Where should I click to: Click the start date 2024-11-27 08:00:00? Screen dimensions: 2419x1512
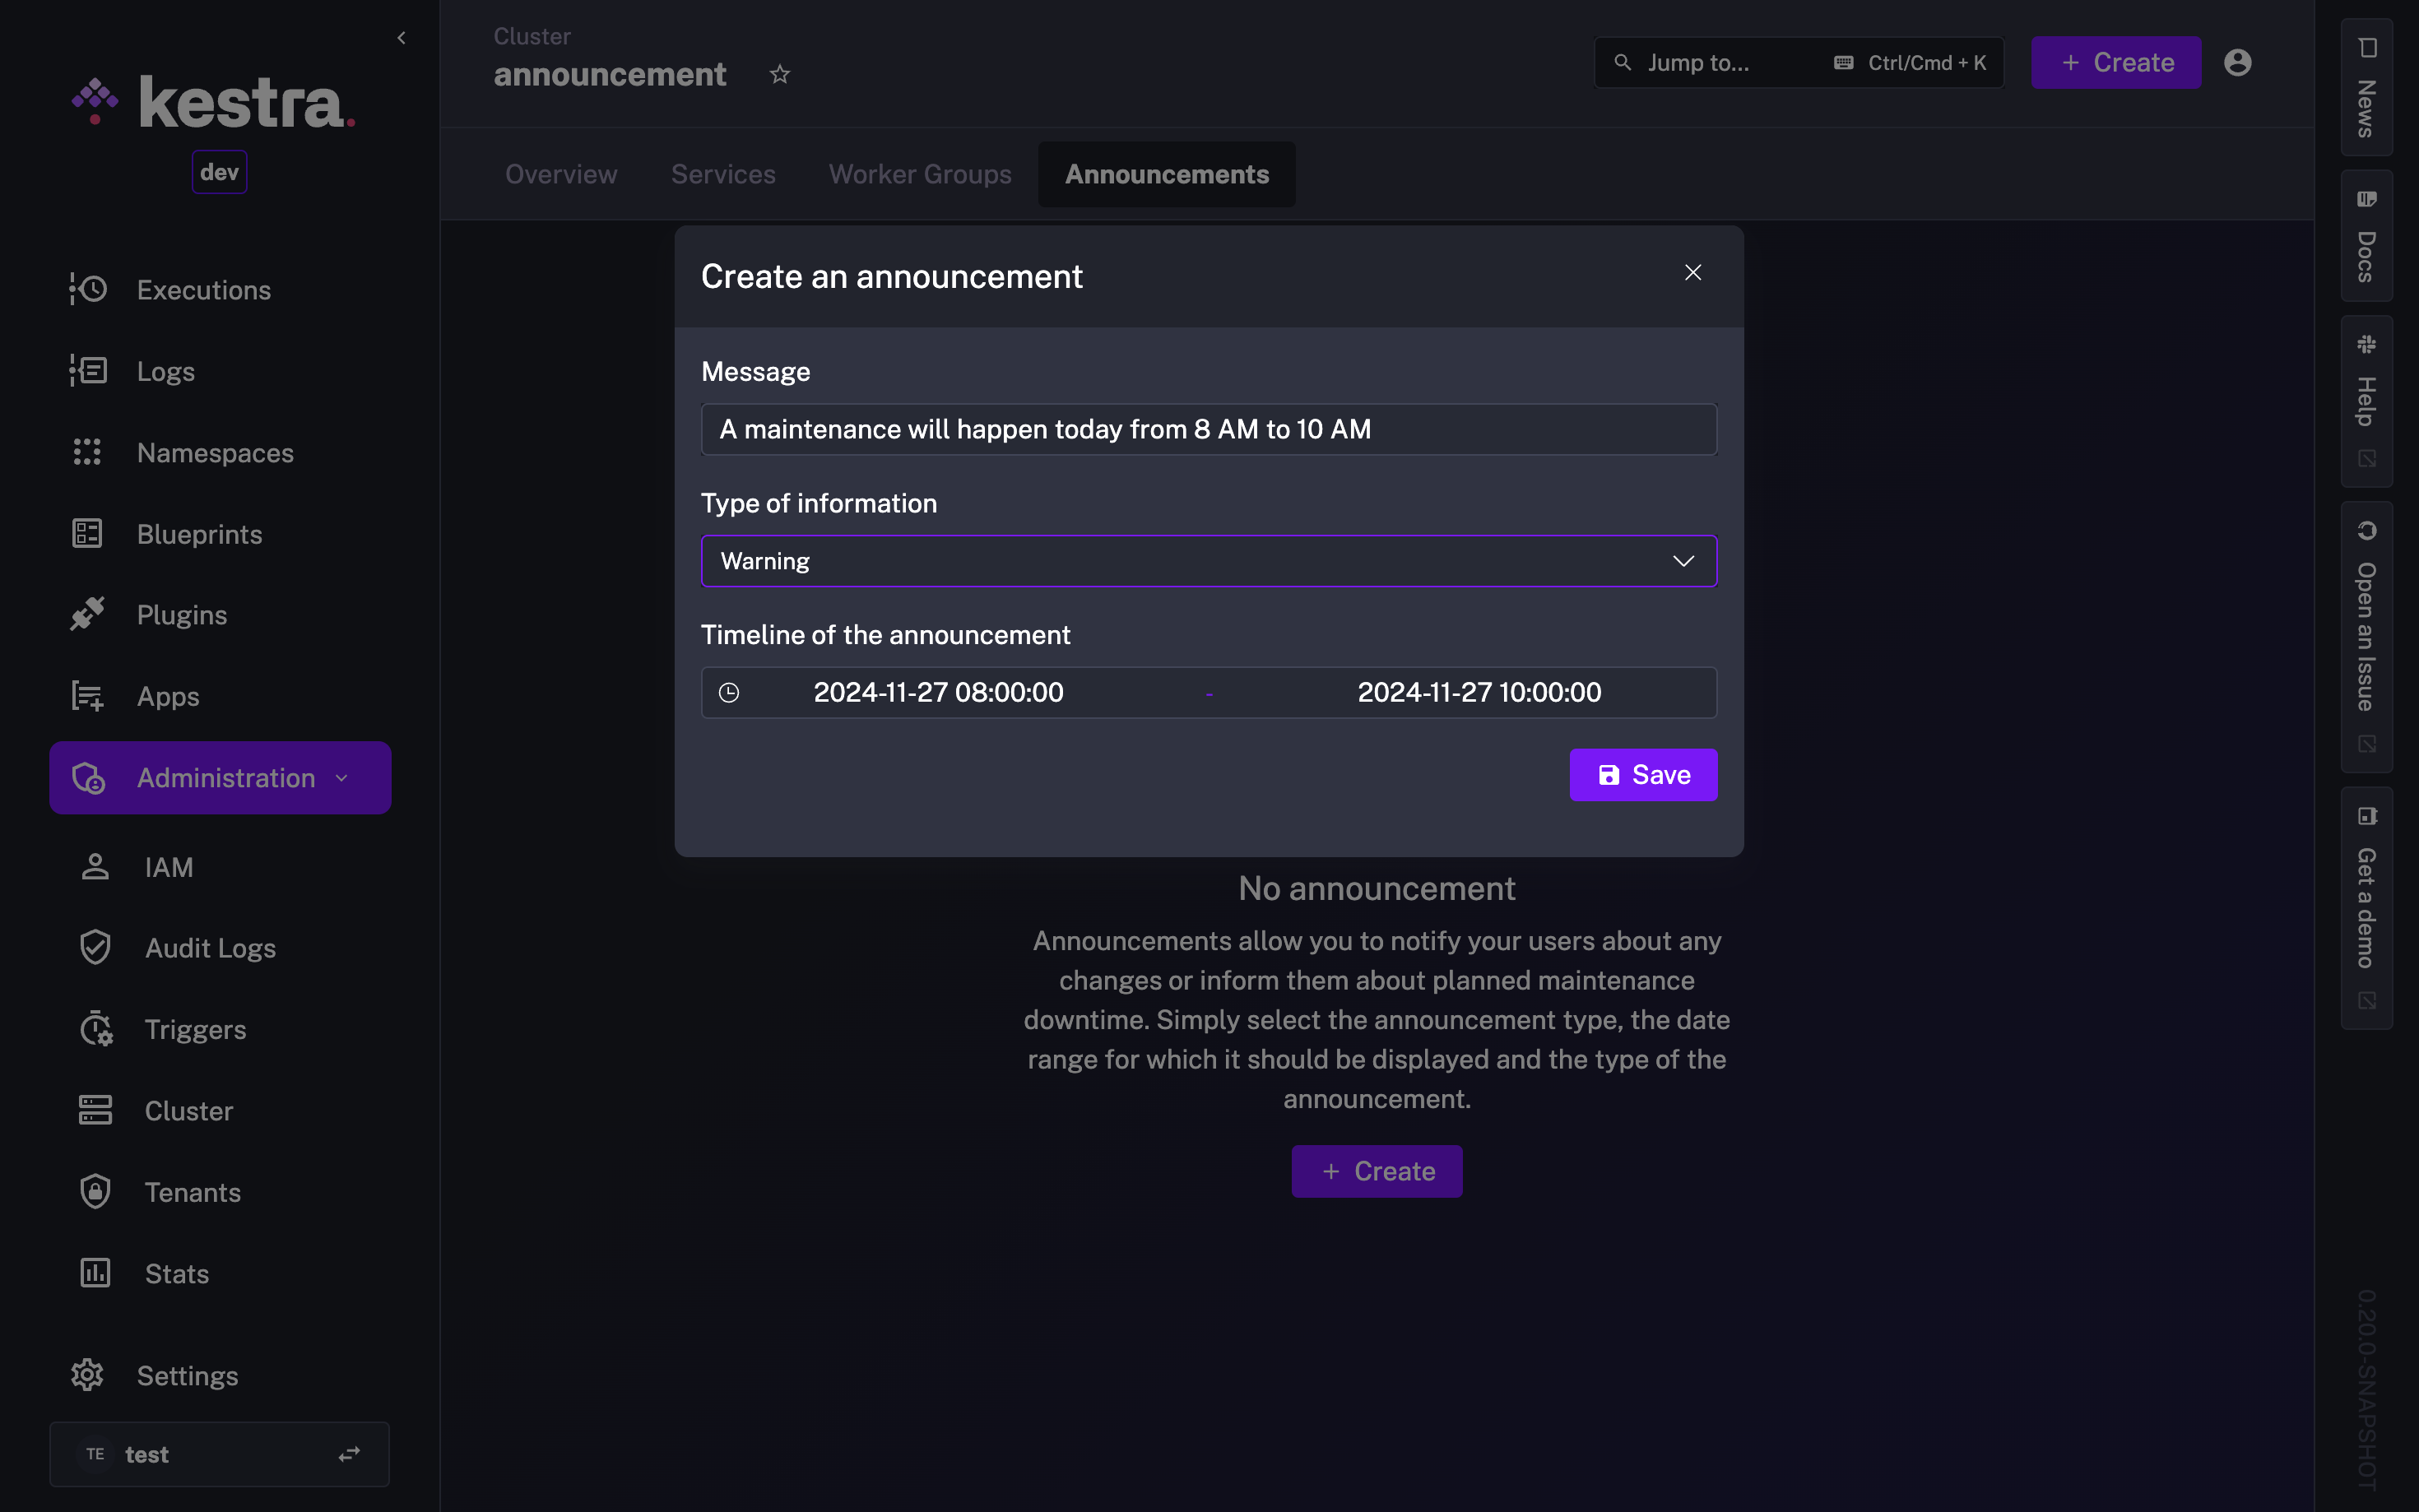[x=938, y=692]
